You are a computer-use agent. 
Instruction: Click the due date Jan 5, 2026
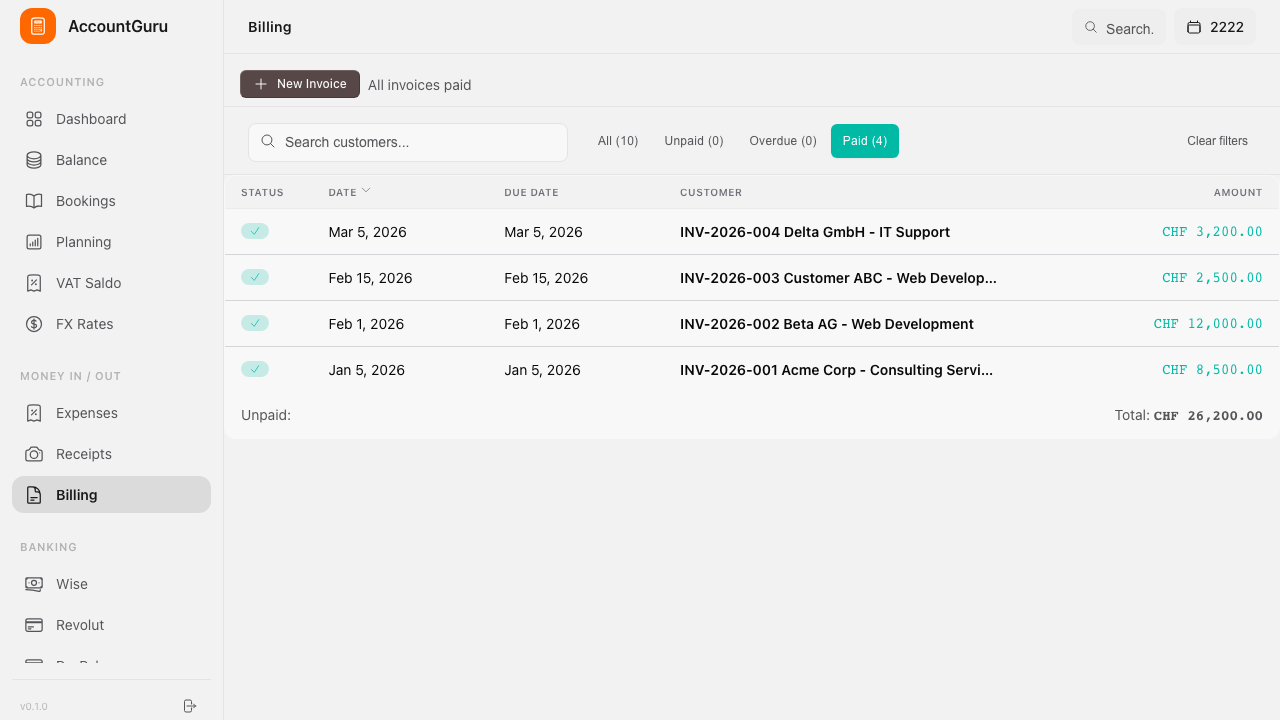coord(542,370)
